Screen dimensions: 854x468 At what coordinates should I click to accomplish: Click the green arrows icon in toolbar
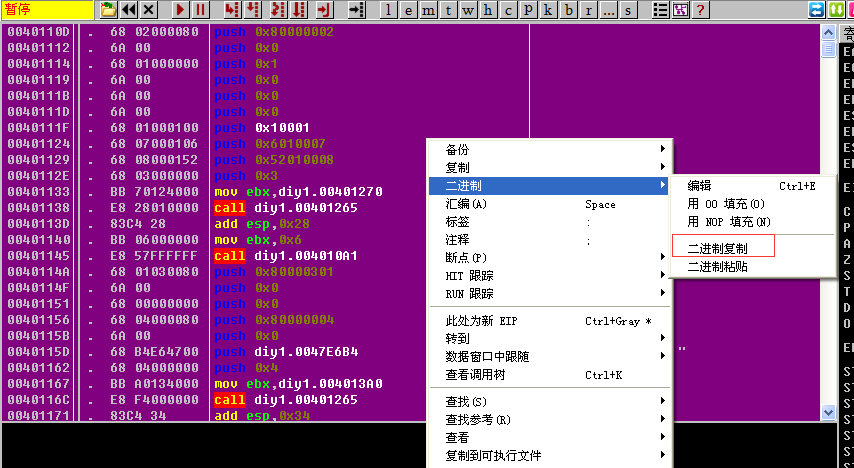click(836, 9)
